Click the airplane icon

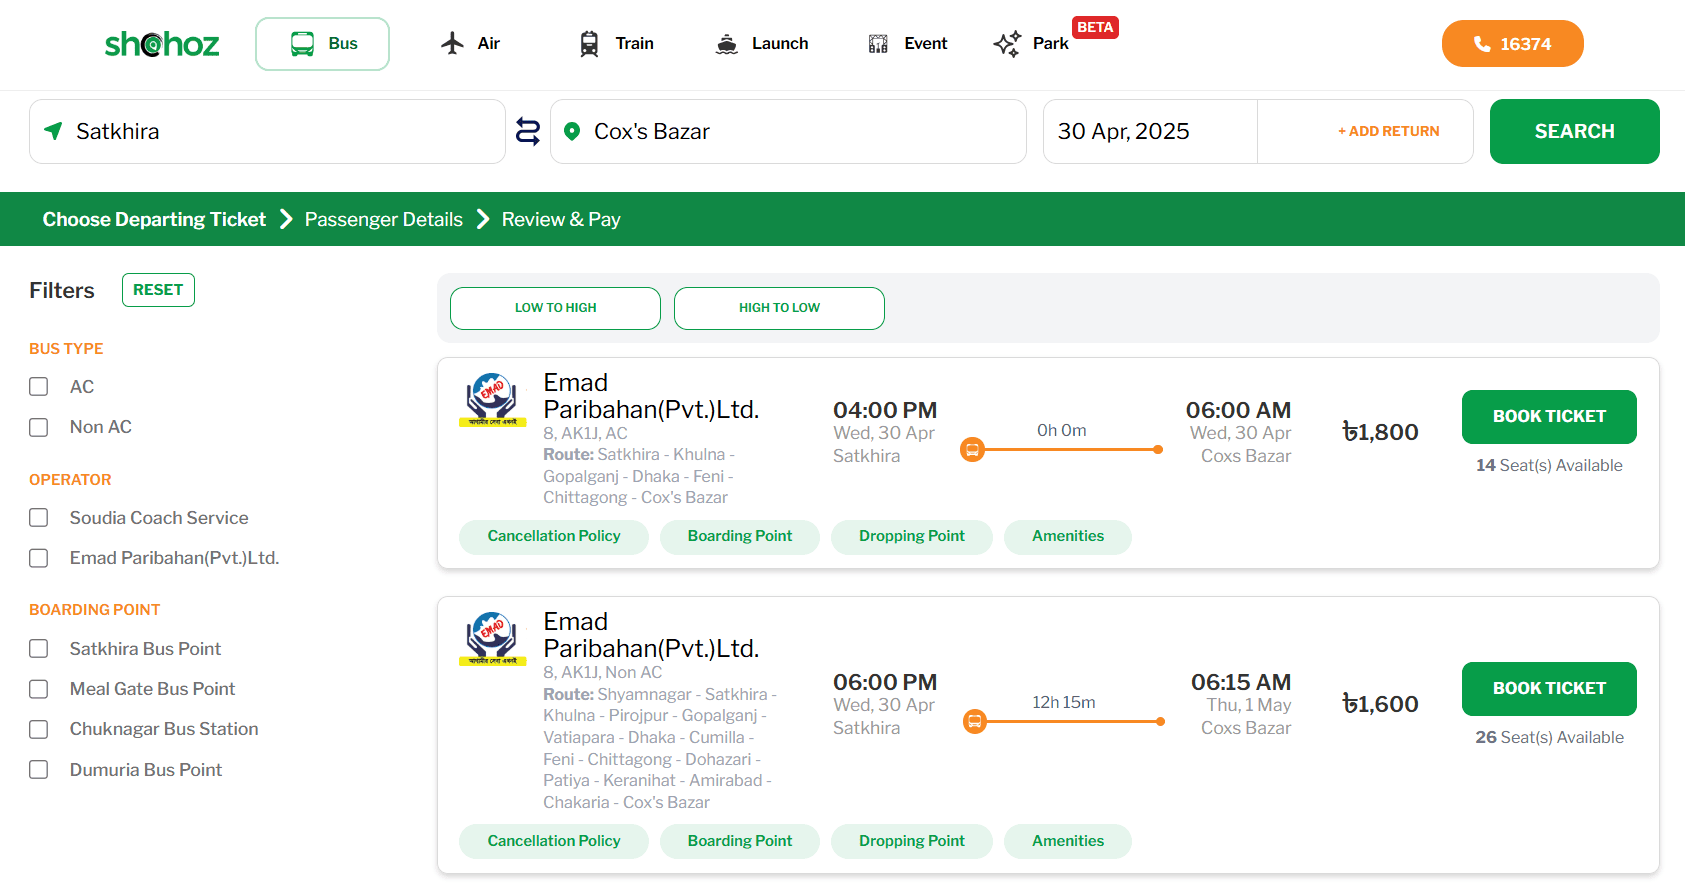click(x=452, y=43)
